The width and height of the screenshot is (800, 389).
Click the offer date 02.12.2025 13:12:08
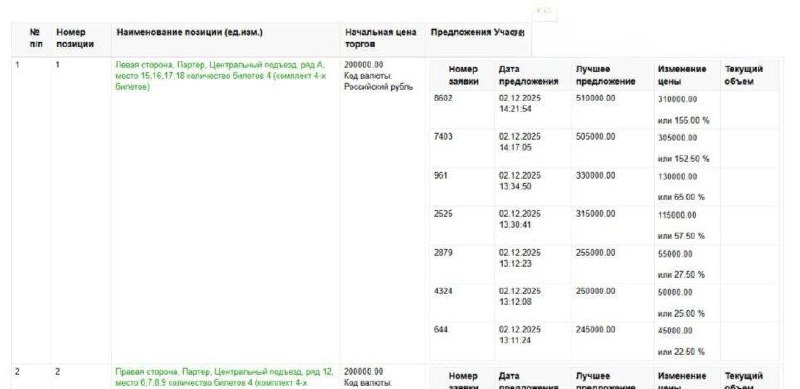click(x=519, y=297)
